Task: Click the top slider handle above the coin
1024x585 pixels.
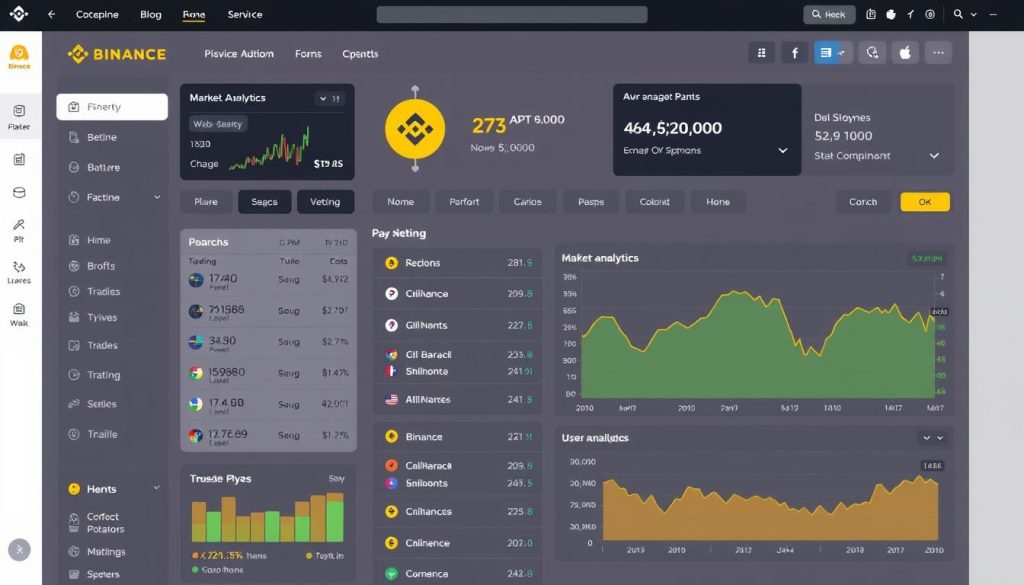Action: 415,88
